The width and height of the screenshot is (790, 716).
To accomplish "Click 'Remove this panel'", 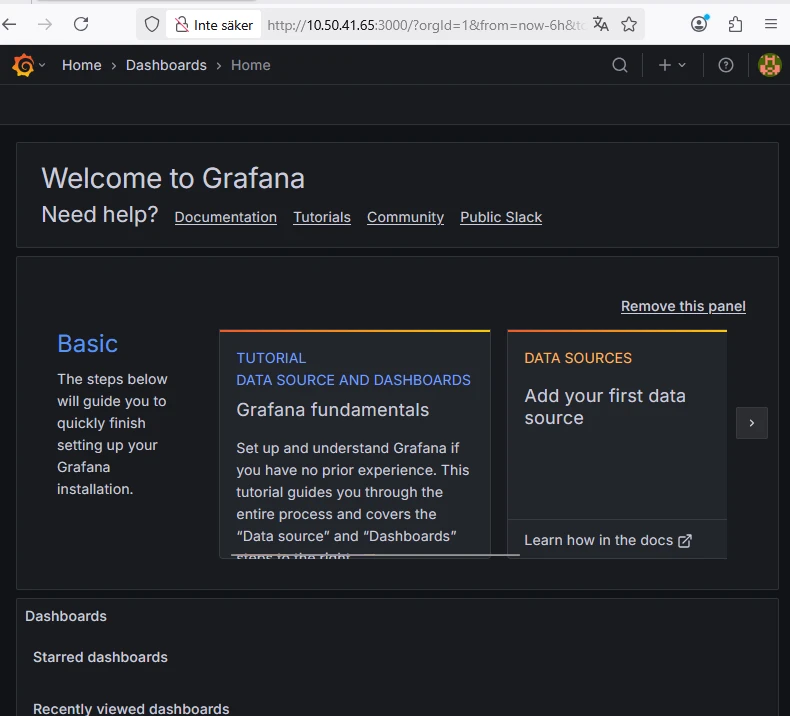I will [x=683, y=306].
